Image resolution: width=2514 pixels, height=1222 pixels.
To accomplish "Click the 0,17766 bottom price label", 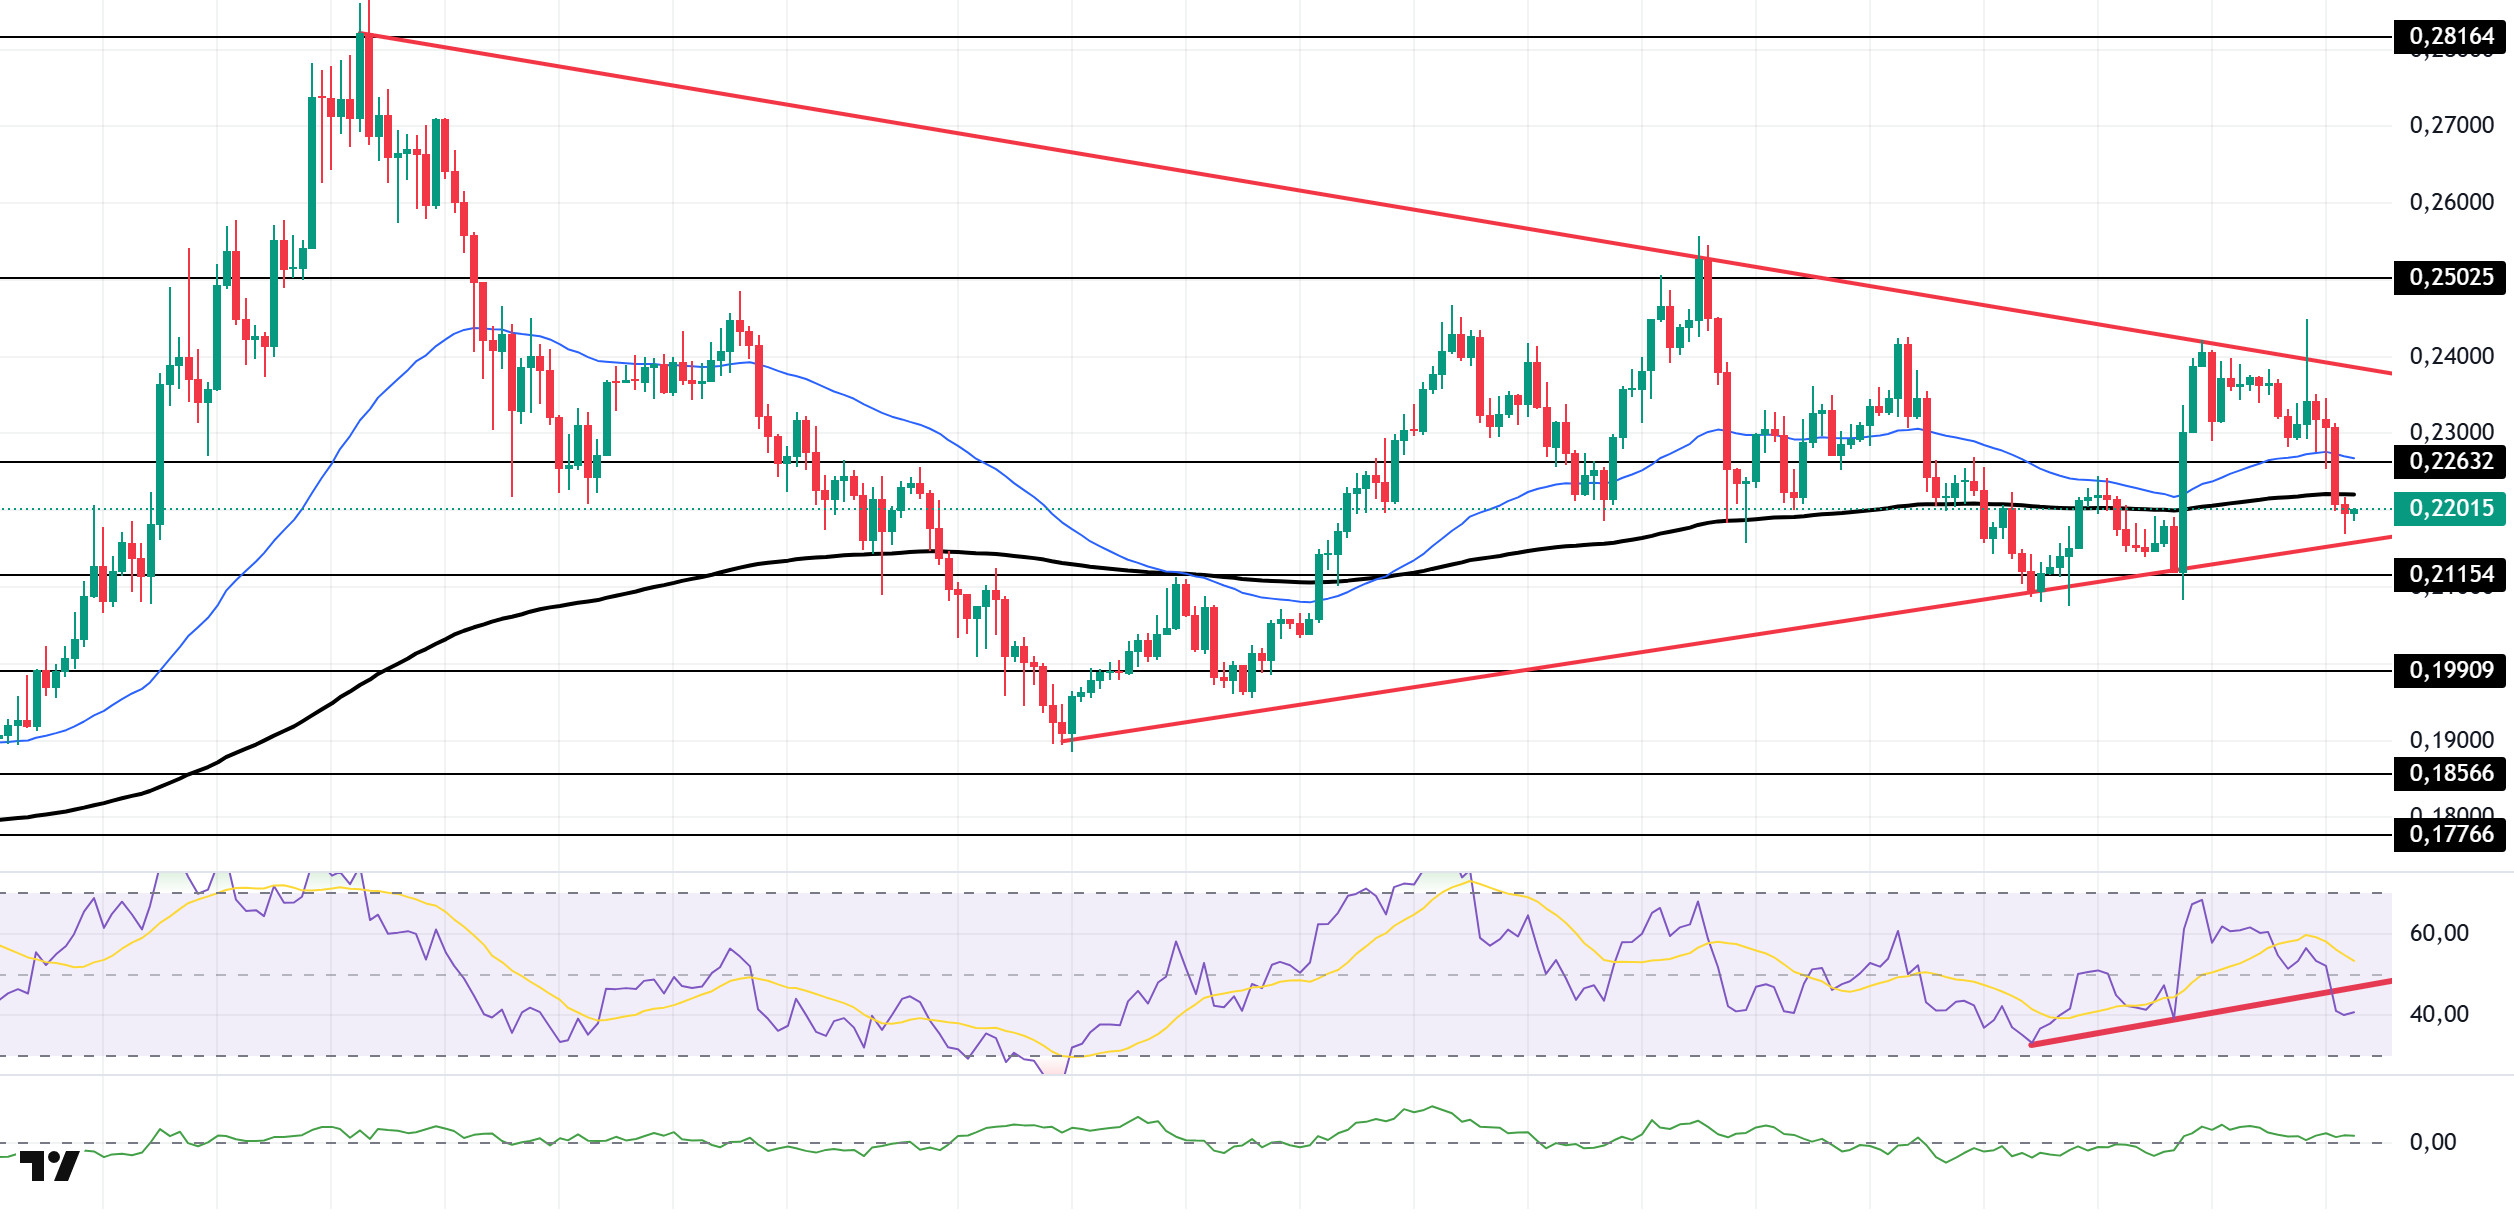I will coord(2450,834).
